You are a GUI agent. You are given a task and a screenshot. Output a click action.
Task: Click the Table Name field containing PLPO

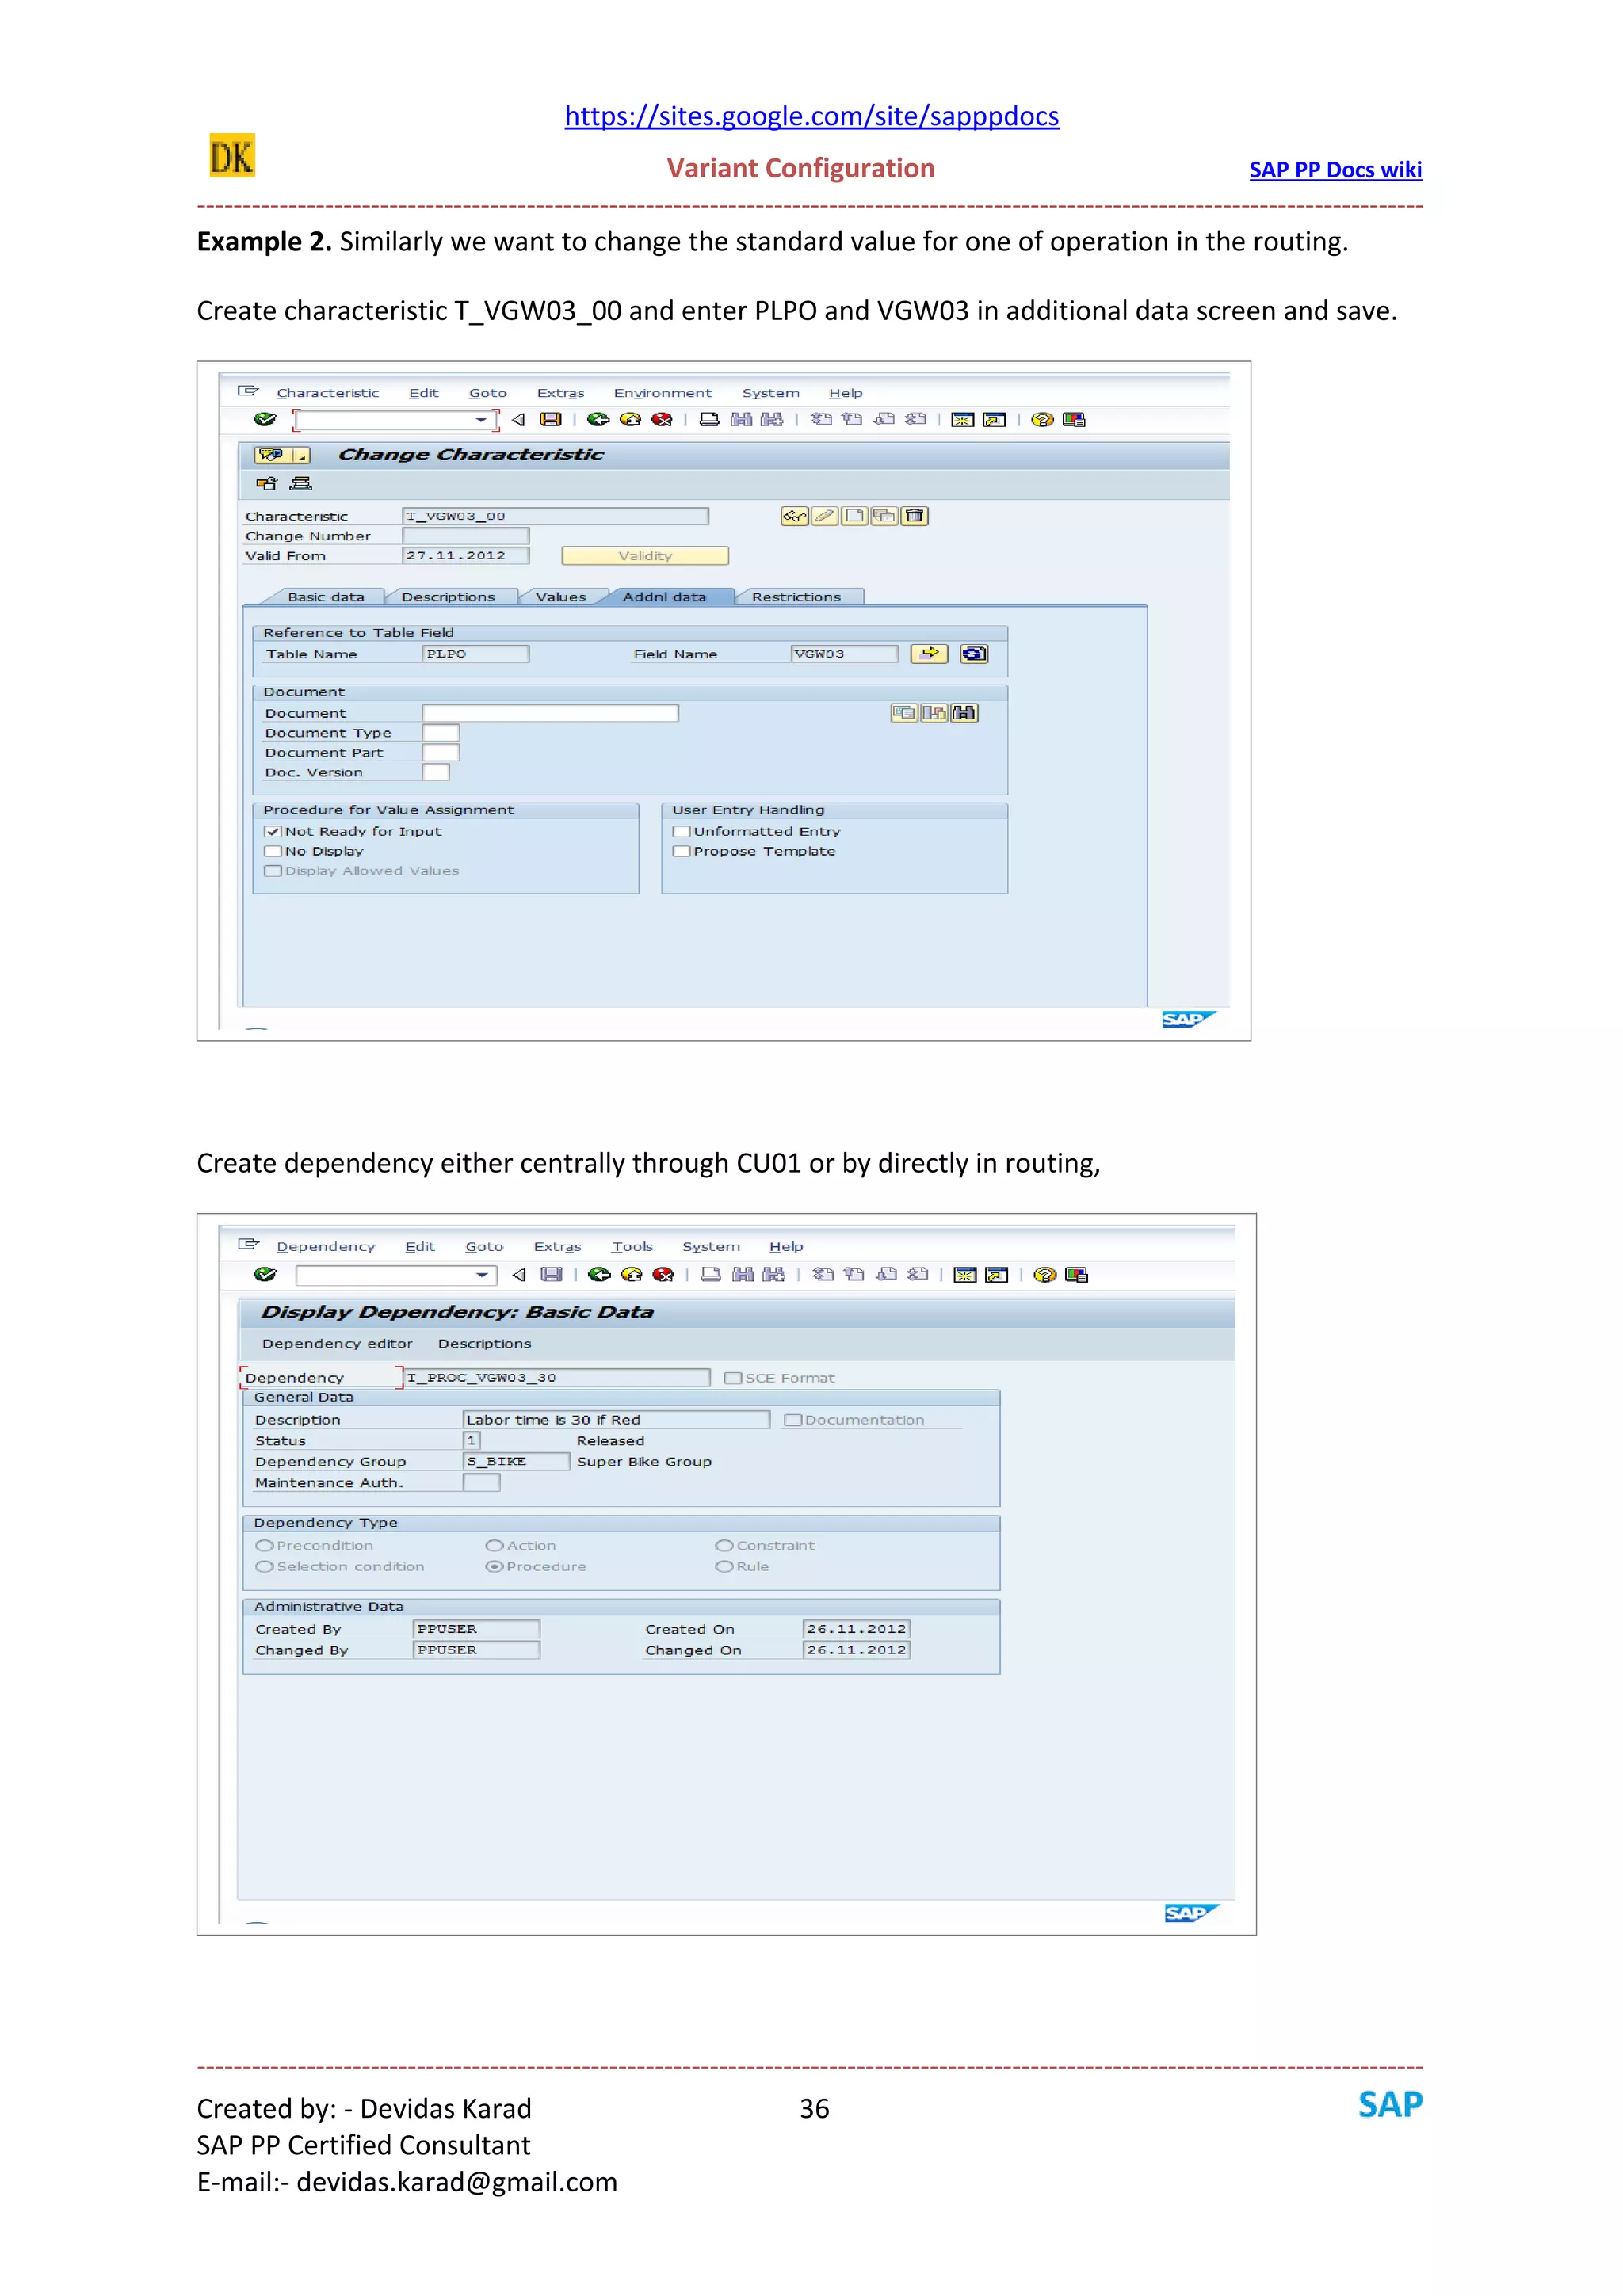pos(476,653)
